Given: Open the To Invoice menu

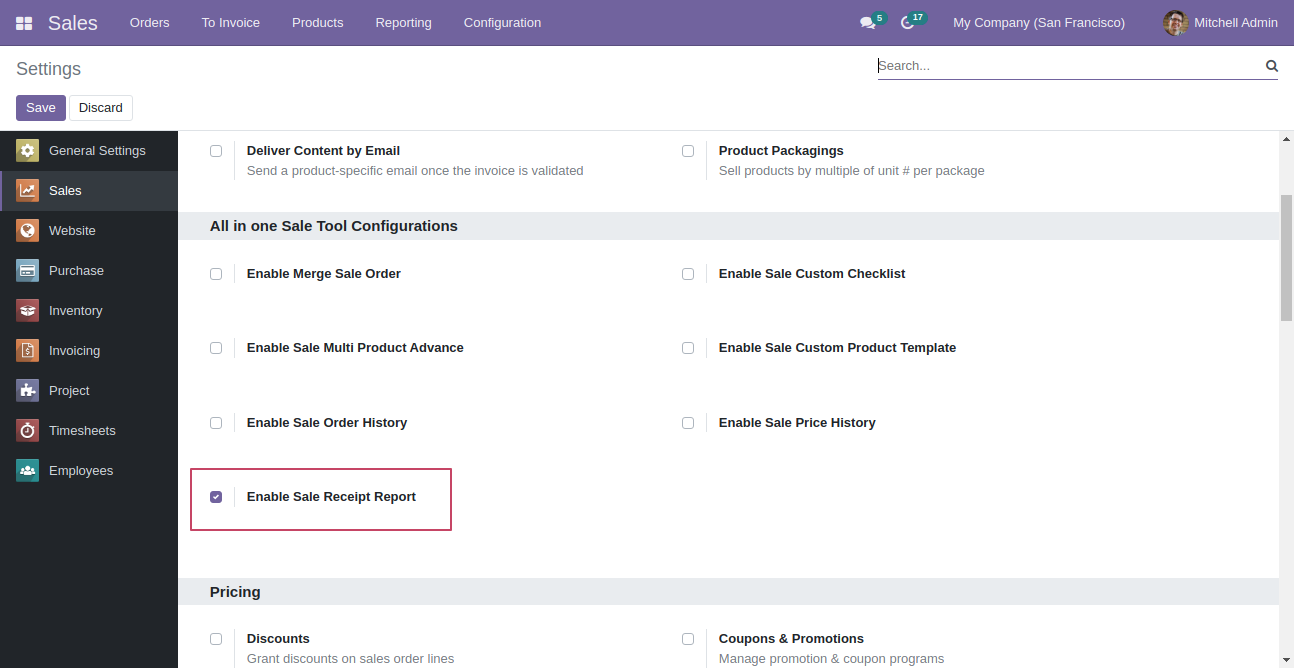Looking at the screenshot, I should (231, 23).
